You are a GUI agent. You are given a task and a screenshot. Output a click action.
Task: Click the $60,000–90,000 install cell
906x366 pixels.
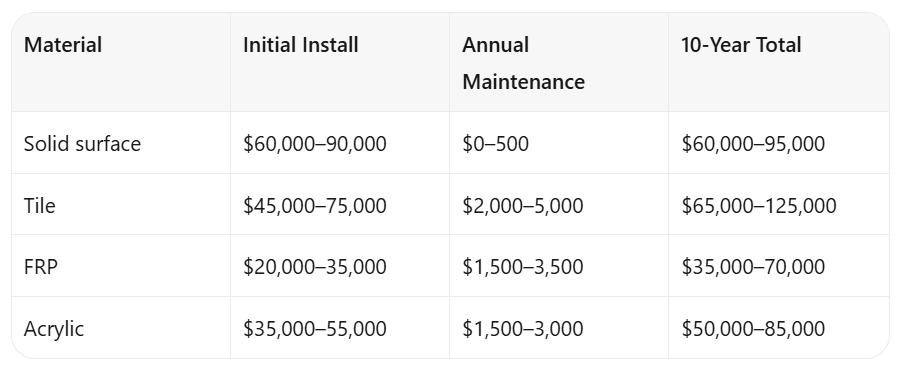click(314, 143)
